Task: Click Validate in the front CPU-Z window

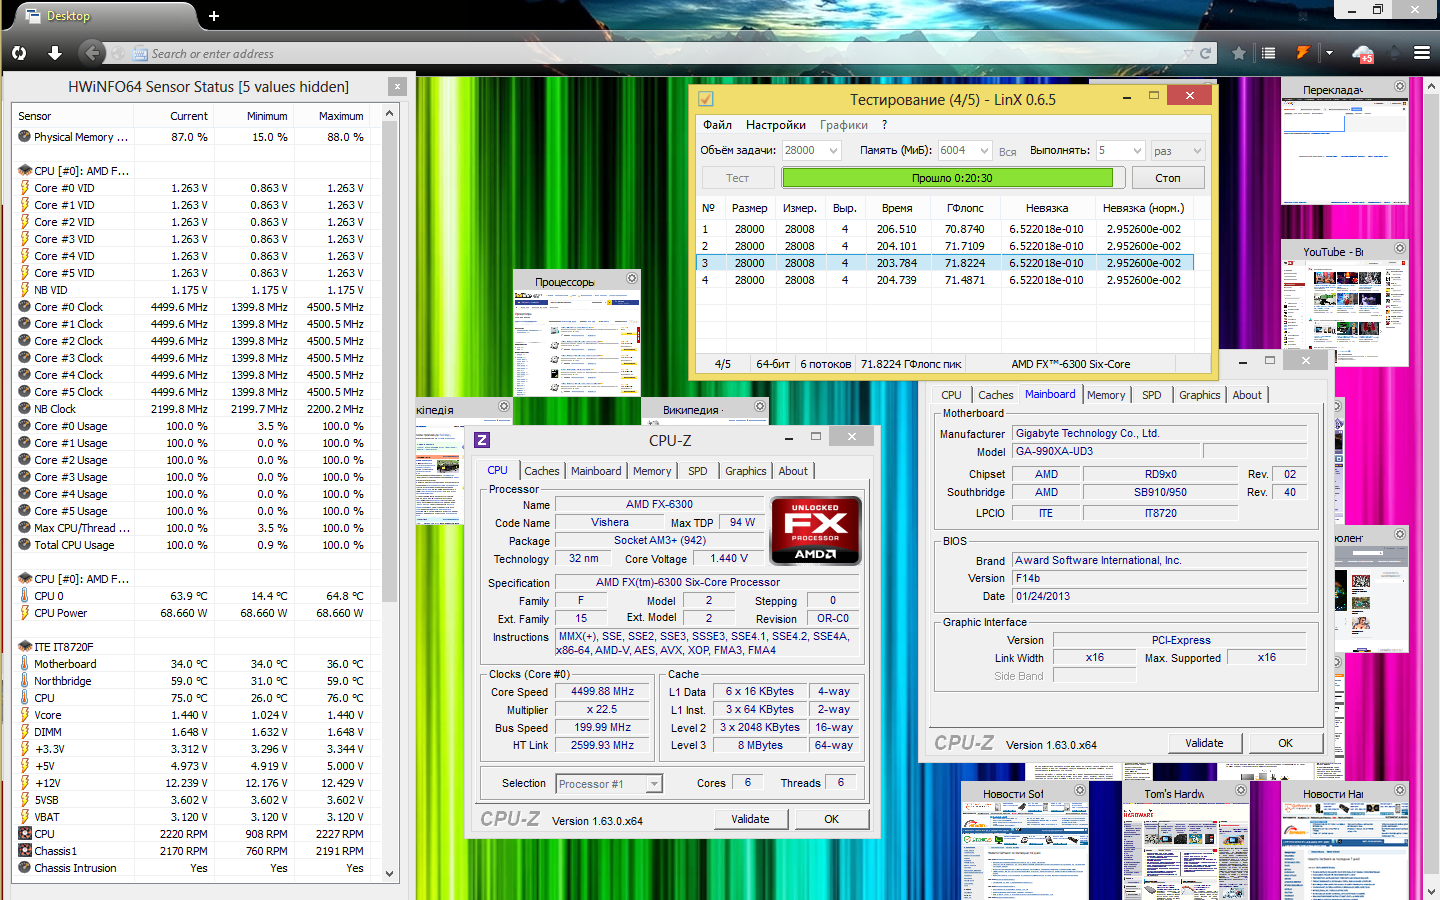Action: click(x=750, y=819)
